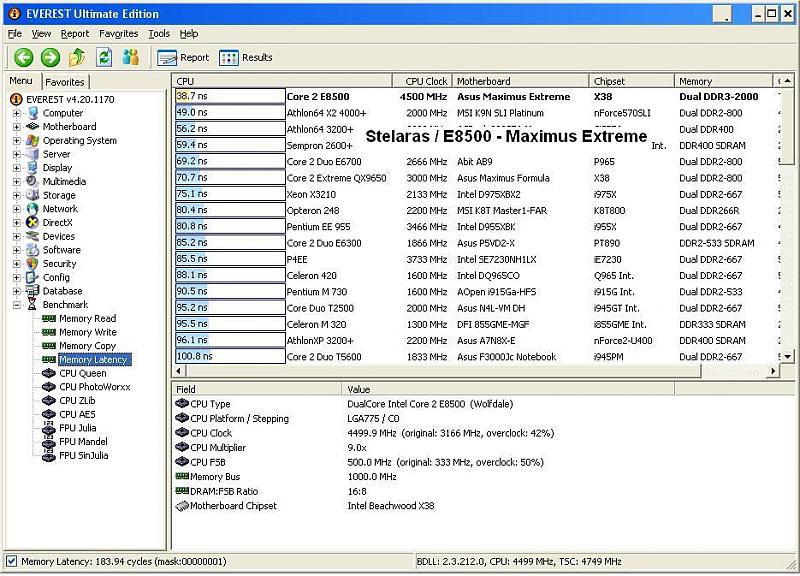This screenshot has width=800, height=576.
Task: Open the Favorites menu
Action: click(119, 34)
